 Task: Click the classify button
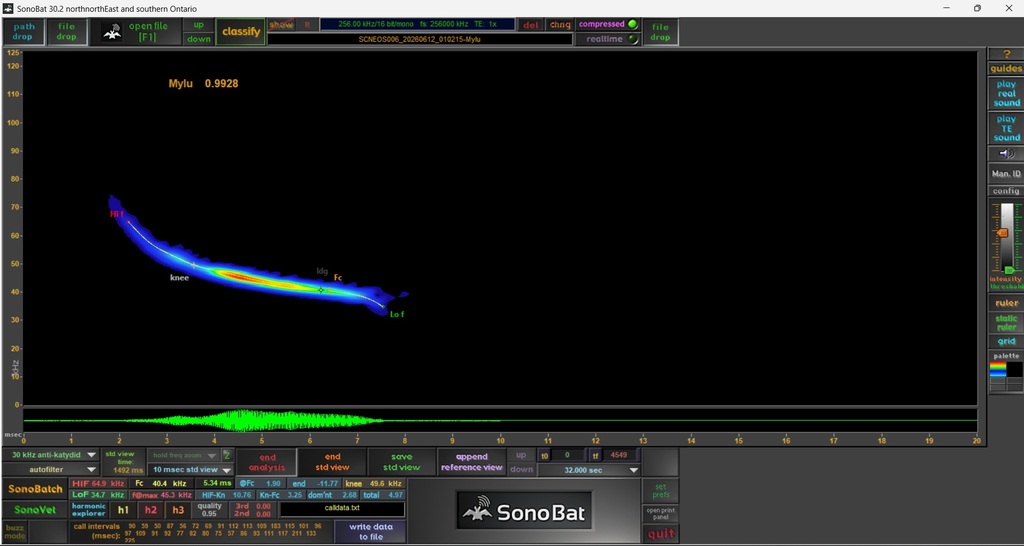pos(241,31)
